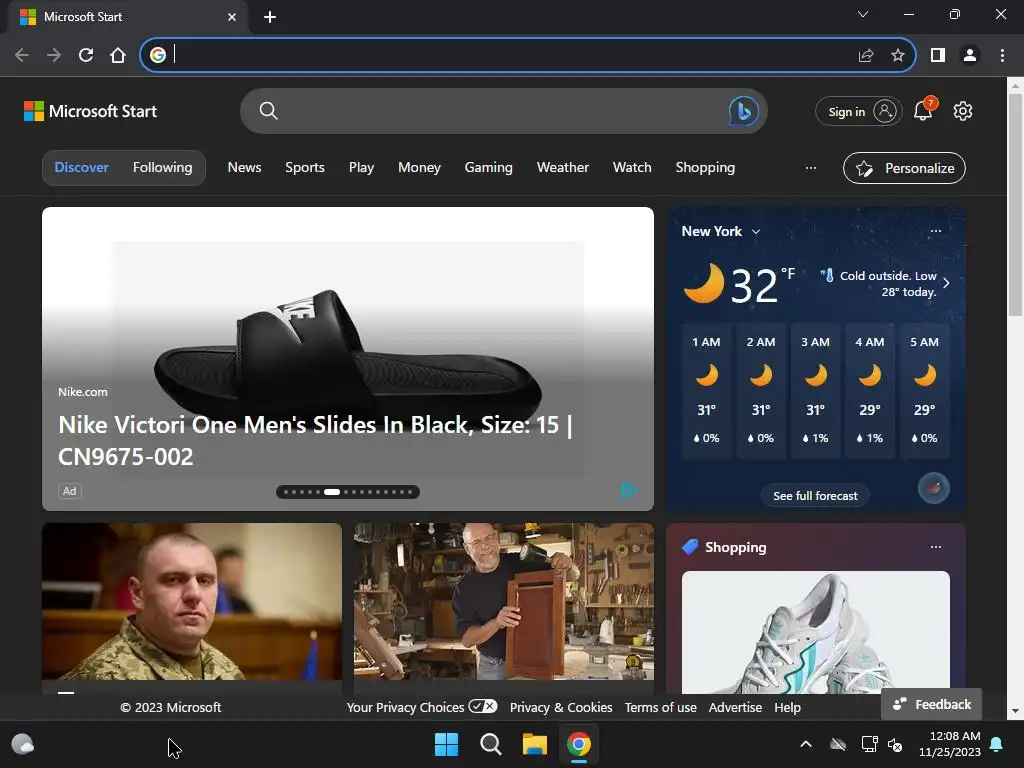The height and width of the screenshot is (768, 1024).
Task: Click the Microsoft Start logo
Action: click(90, 111)
